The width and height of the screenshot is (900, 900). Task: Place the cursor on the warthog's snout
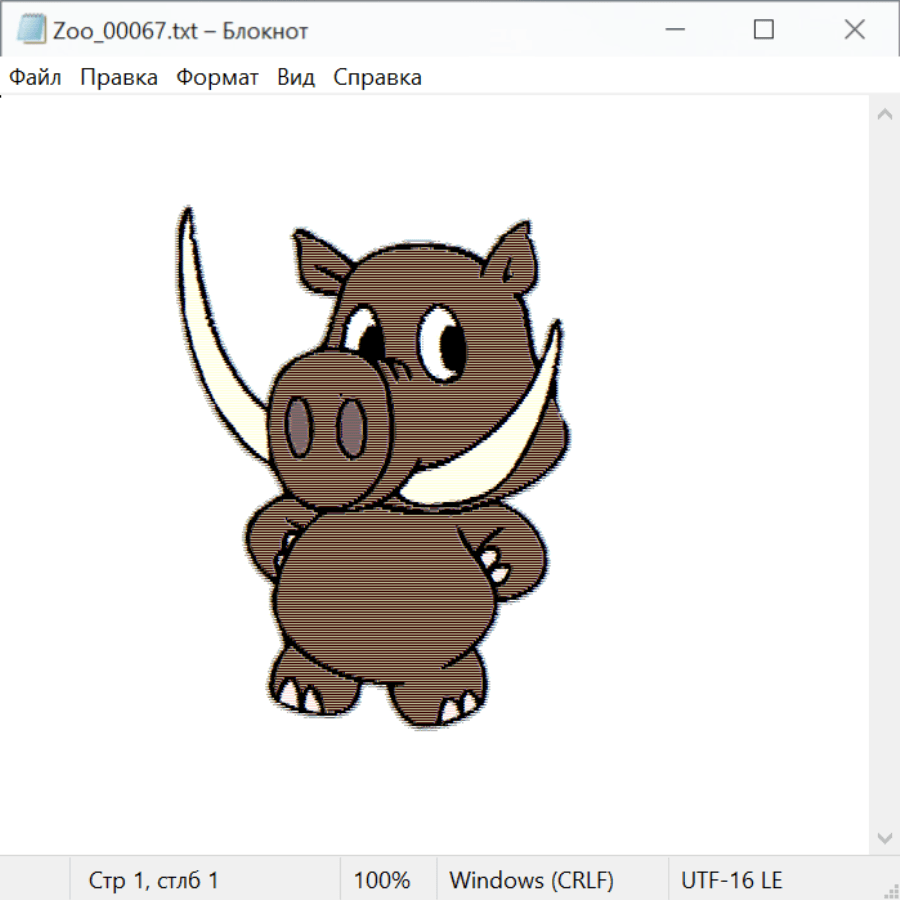click(x=325, y=425)
